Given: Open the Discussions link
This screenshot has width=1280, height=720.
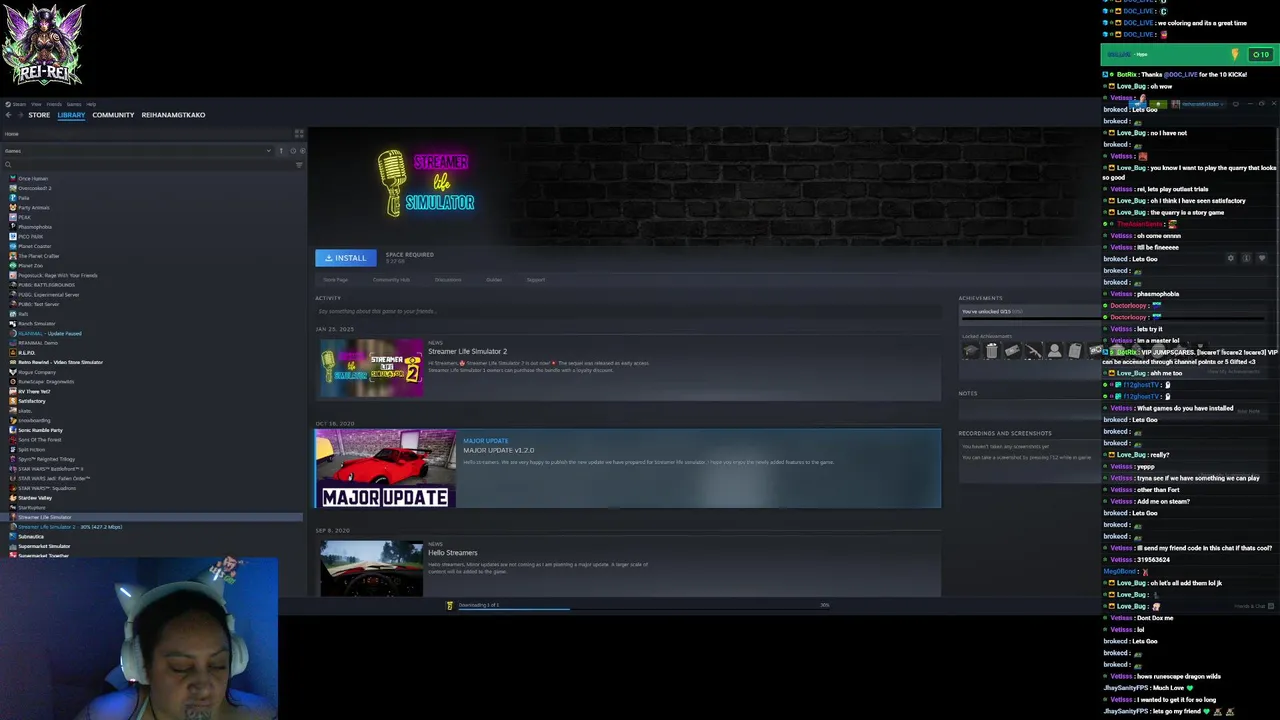Looking at the screenshot, I should point(448,280).
